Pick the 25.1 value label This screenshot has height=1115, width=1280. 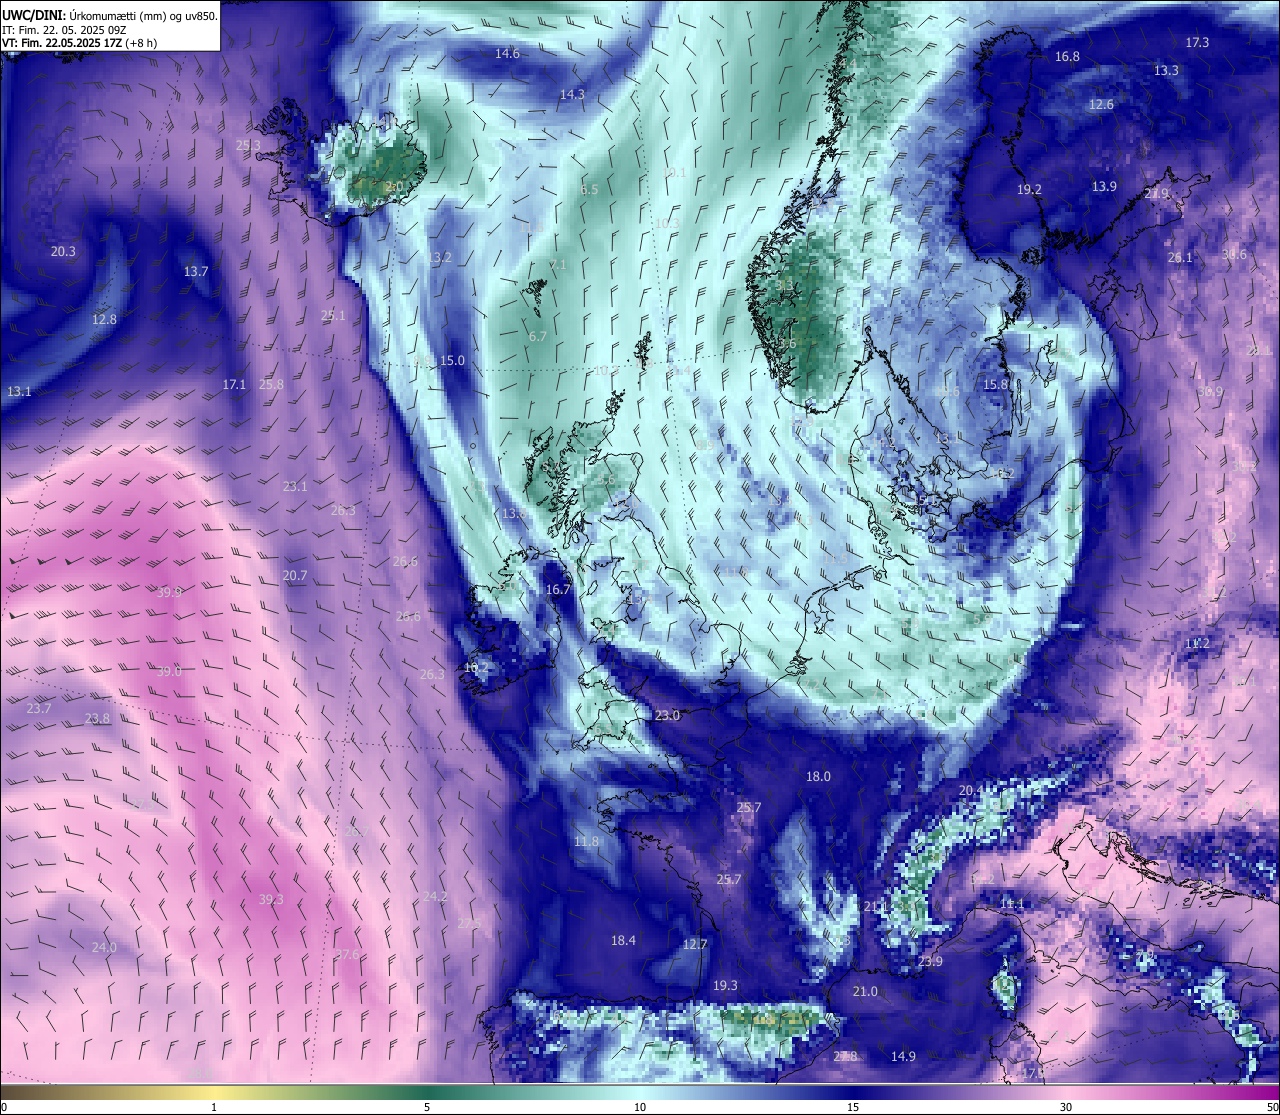(333, 315)
